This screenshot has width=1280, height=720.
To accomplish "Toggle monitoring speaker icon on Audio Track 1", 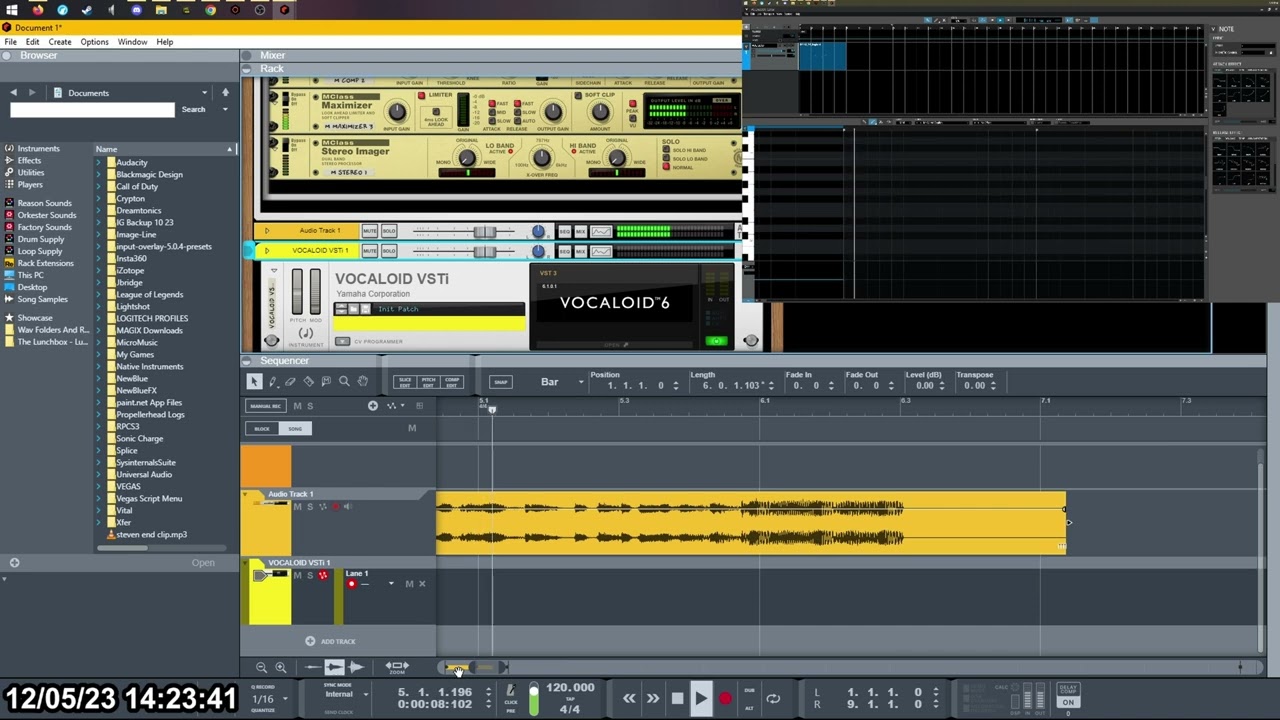I will click(x=346, y=507).
